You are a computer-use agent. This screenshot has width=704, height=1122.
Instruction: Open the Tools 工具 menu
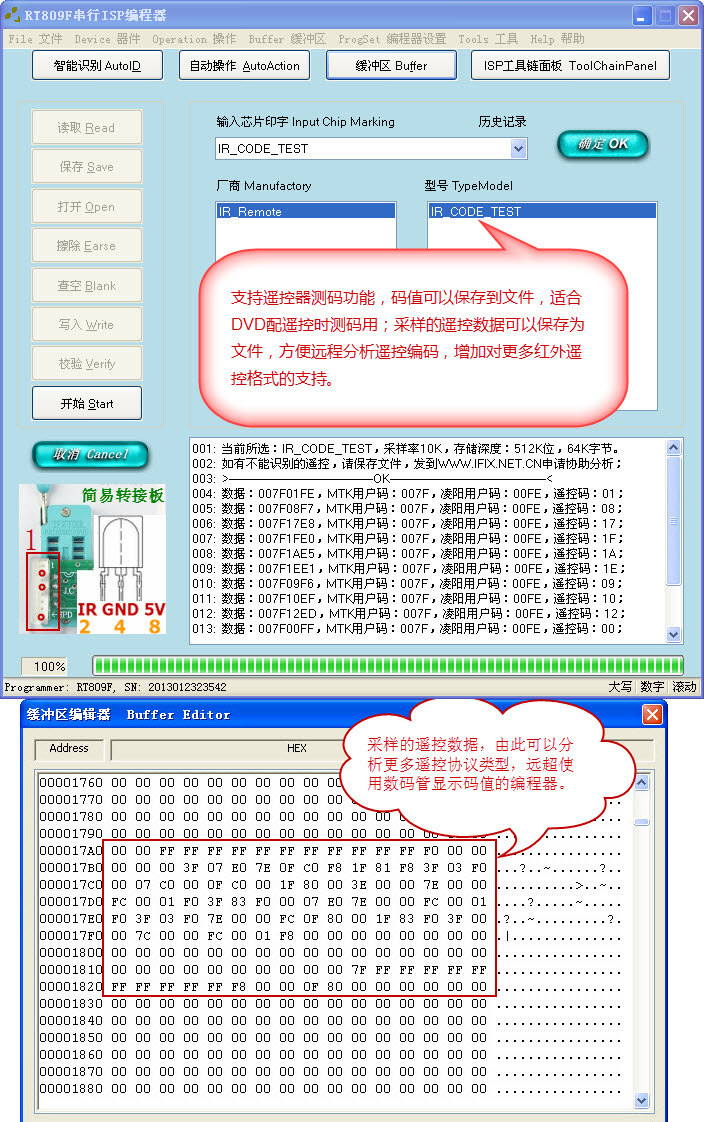click(488, 39)
